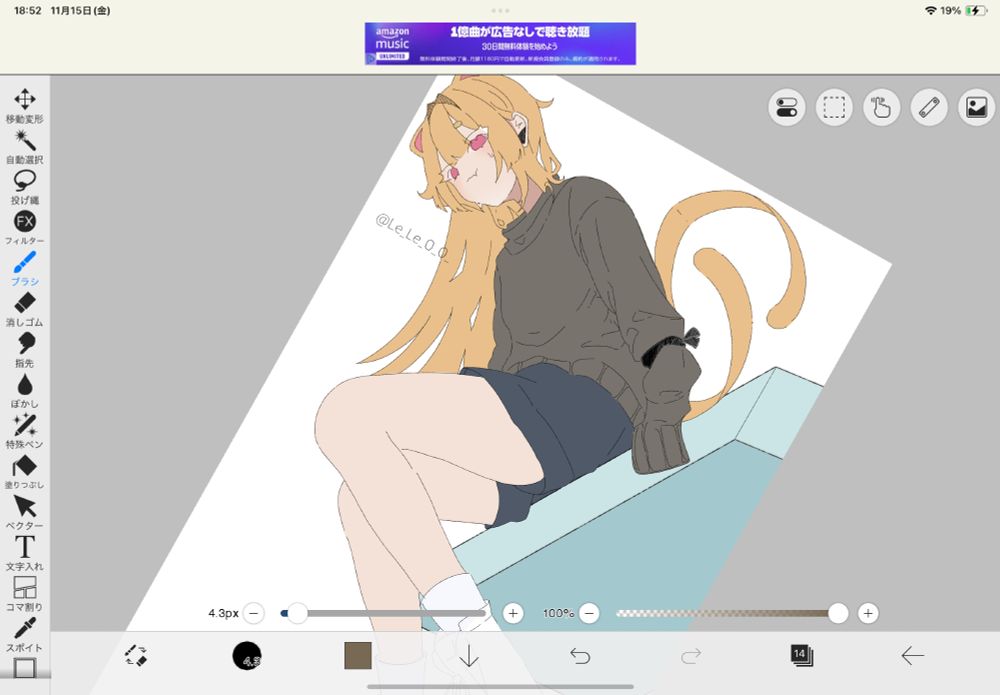This screenshot has height=695, width=1000.
Task: Select the Frame Divider (コマ割り) tool
Action: [x=25, y=594]
